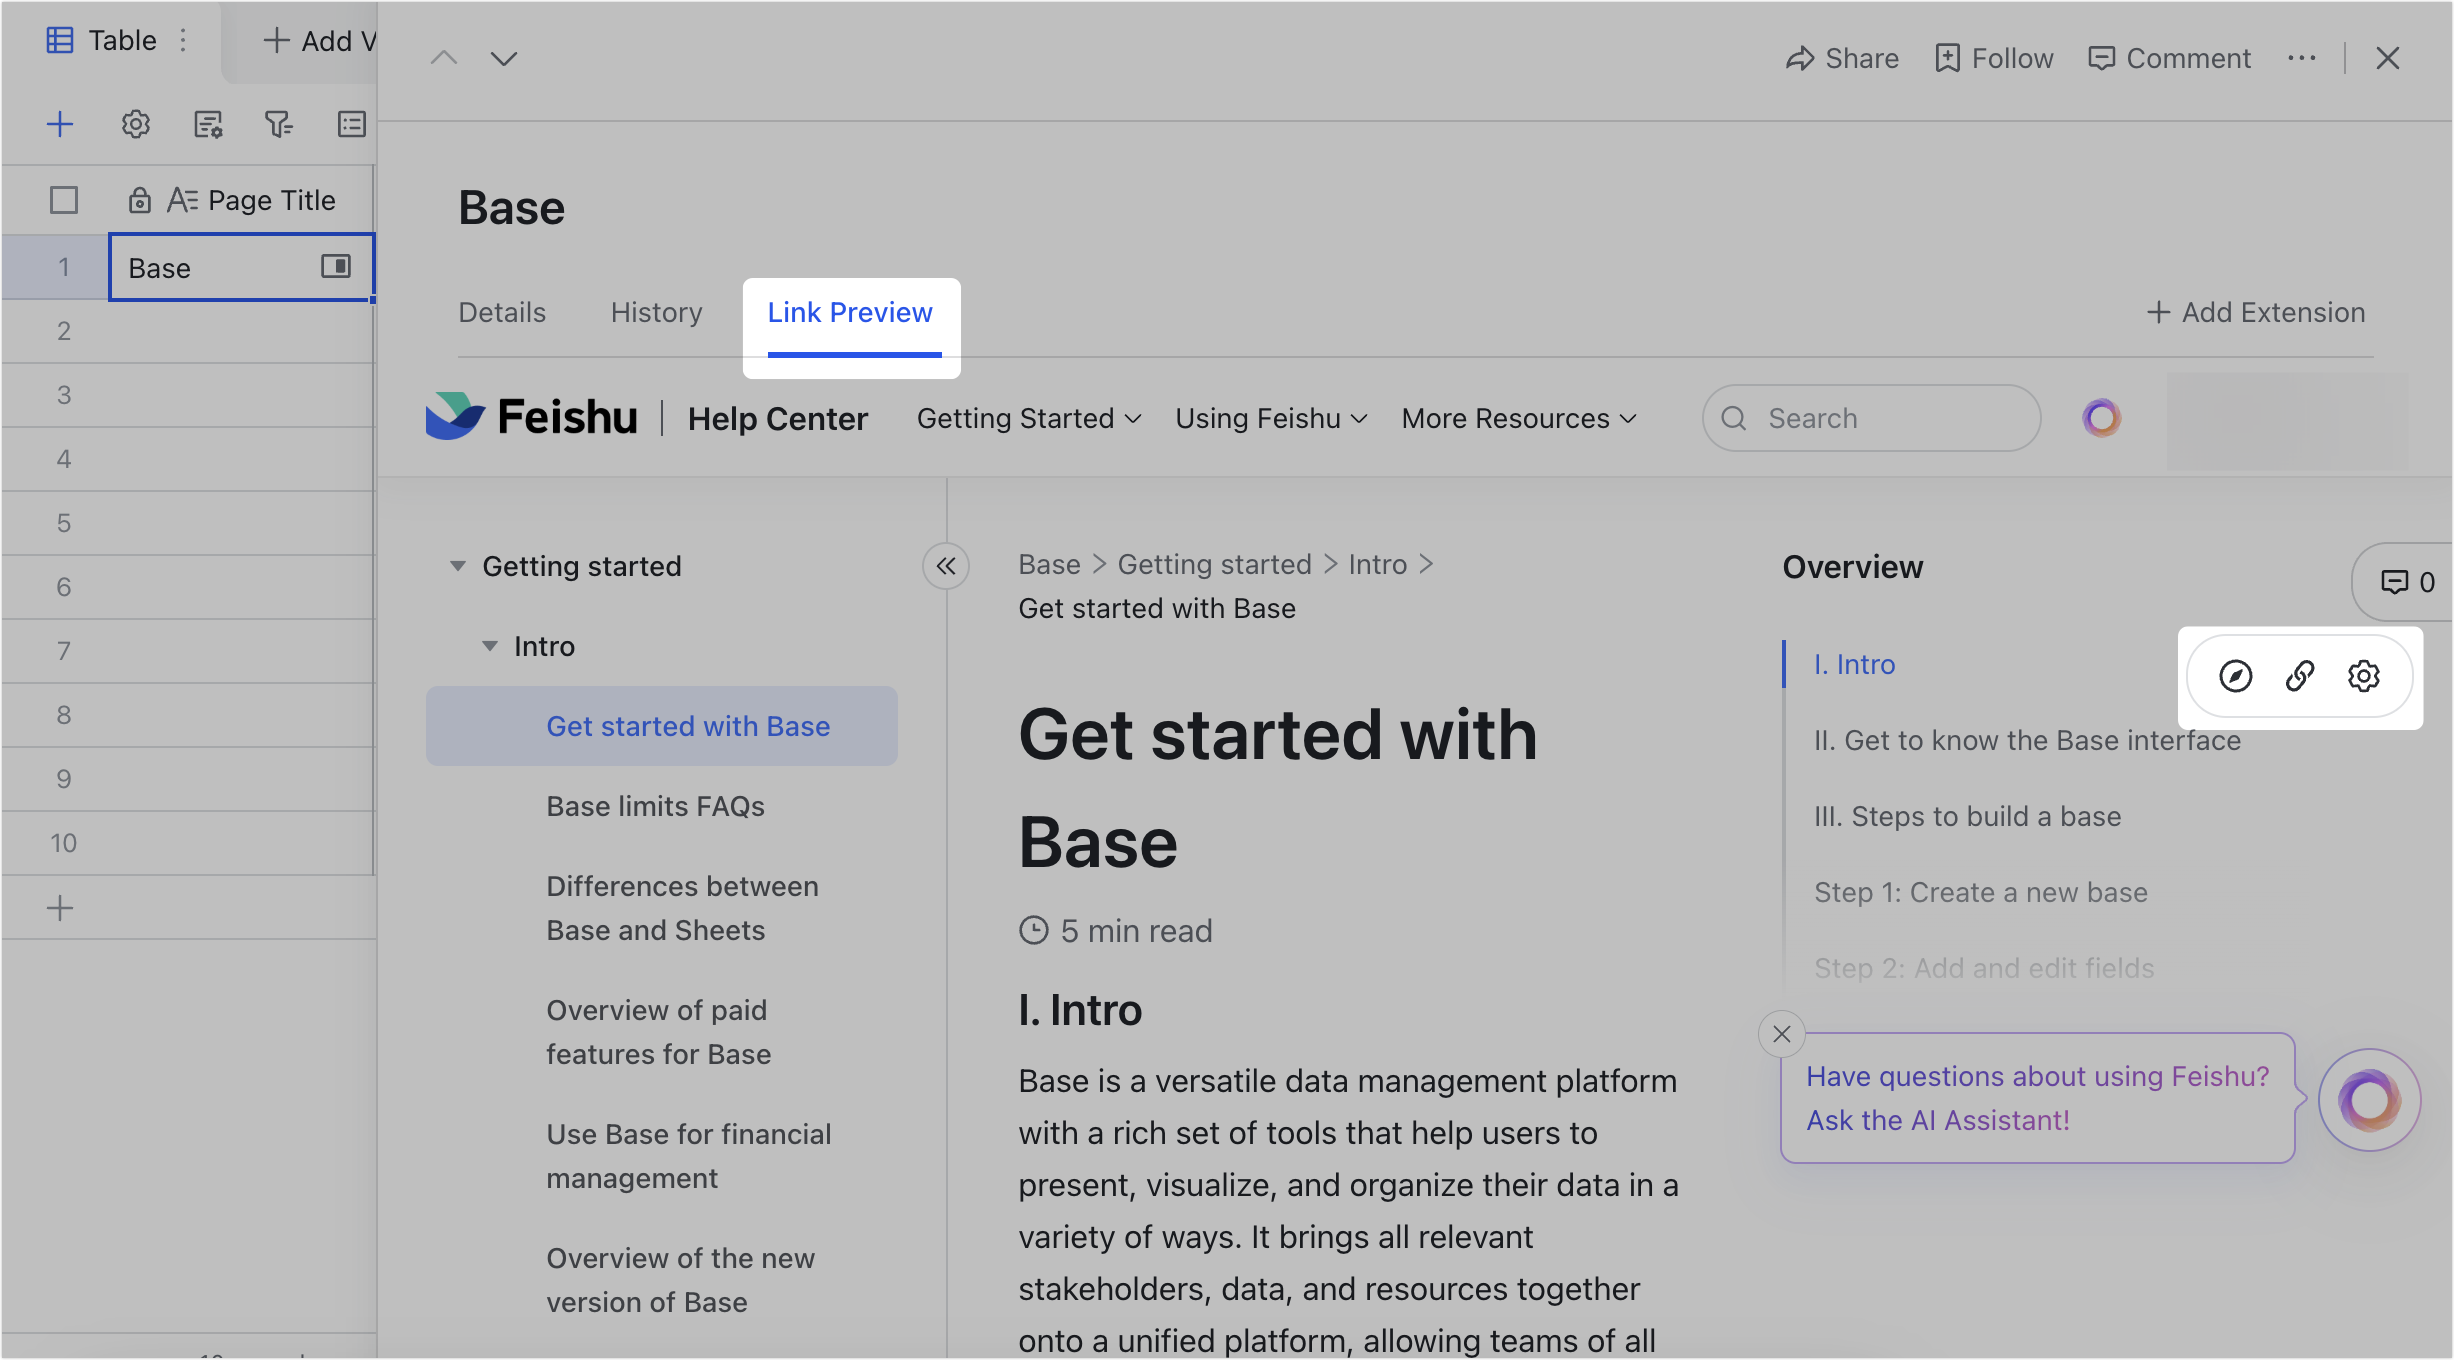Click the blue plus add icon in table toolbar
The height and width of the screenshot is (1360, 2454).
[x=60, y=124]
